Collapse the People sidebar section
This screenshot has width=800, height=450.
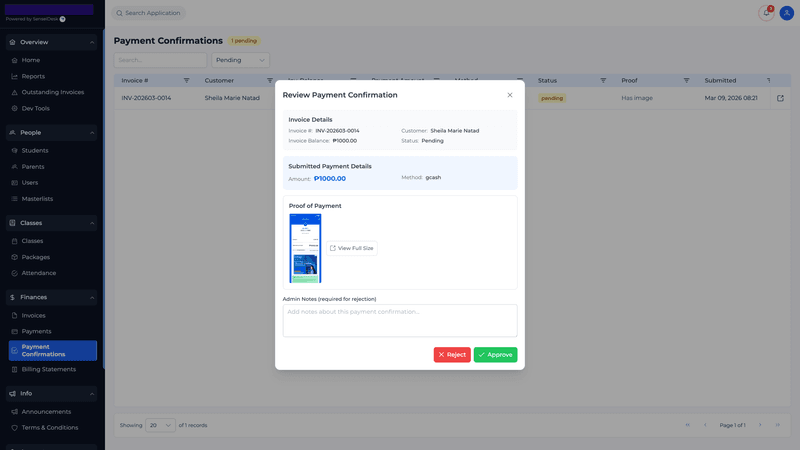pyautogui.click(x=92, y=133)
